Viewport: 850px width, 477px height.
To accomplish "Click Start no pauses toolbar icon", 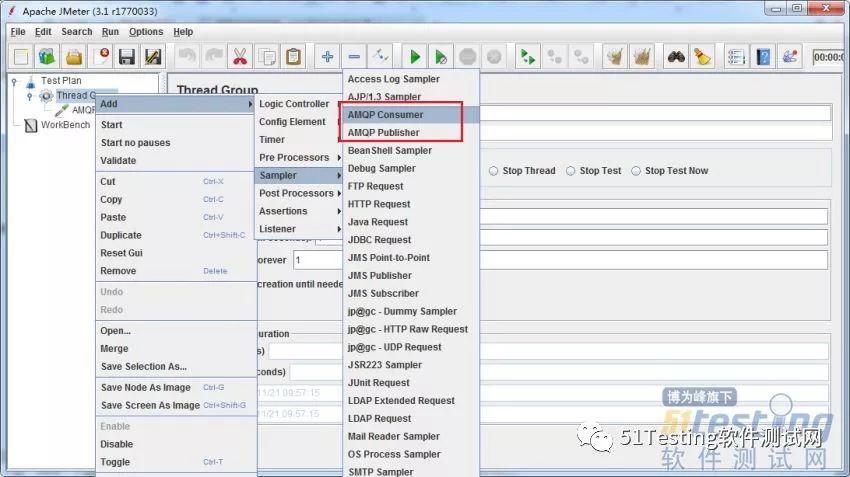I will [x=441, y=56].
